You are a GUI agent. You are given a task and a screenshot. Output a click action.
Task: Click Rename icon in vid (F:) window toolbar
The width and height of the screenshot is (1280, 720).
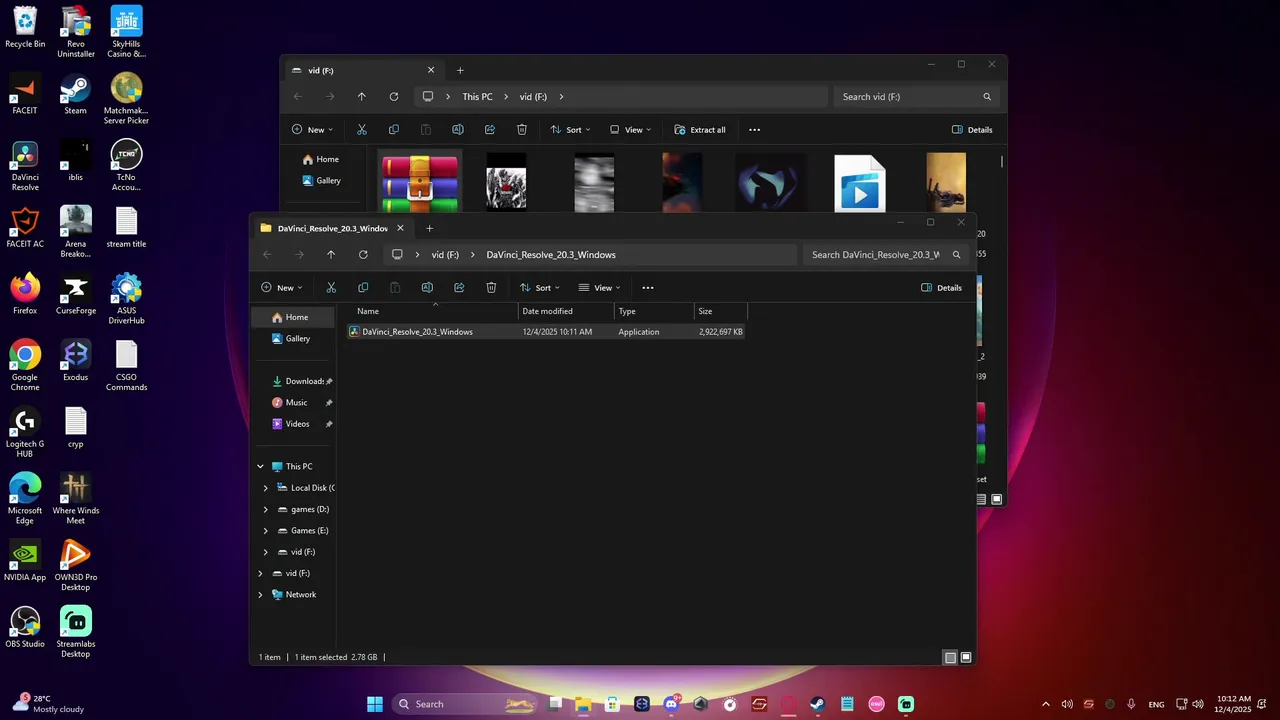[x=458, y=130]
